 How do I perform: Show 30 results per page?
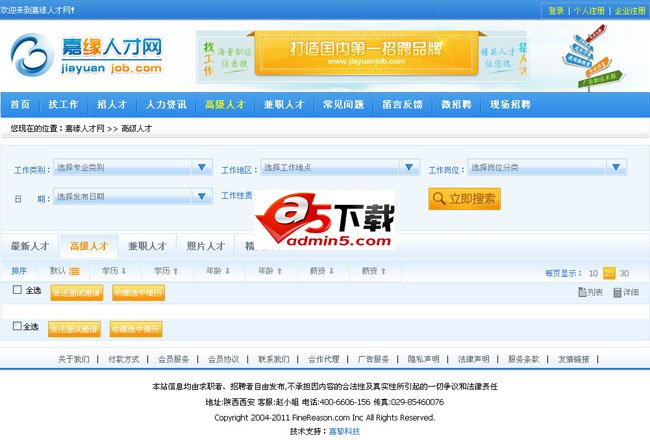coord(624,273)
